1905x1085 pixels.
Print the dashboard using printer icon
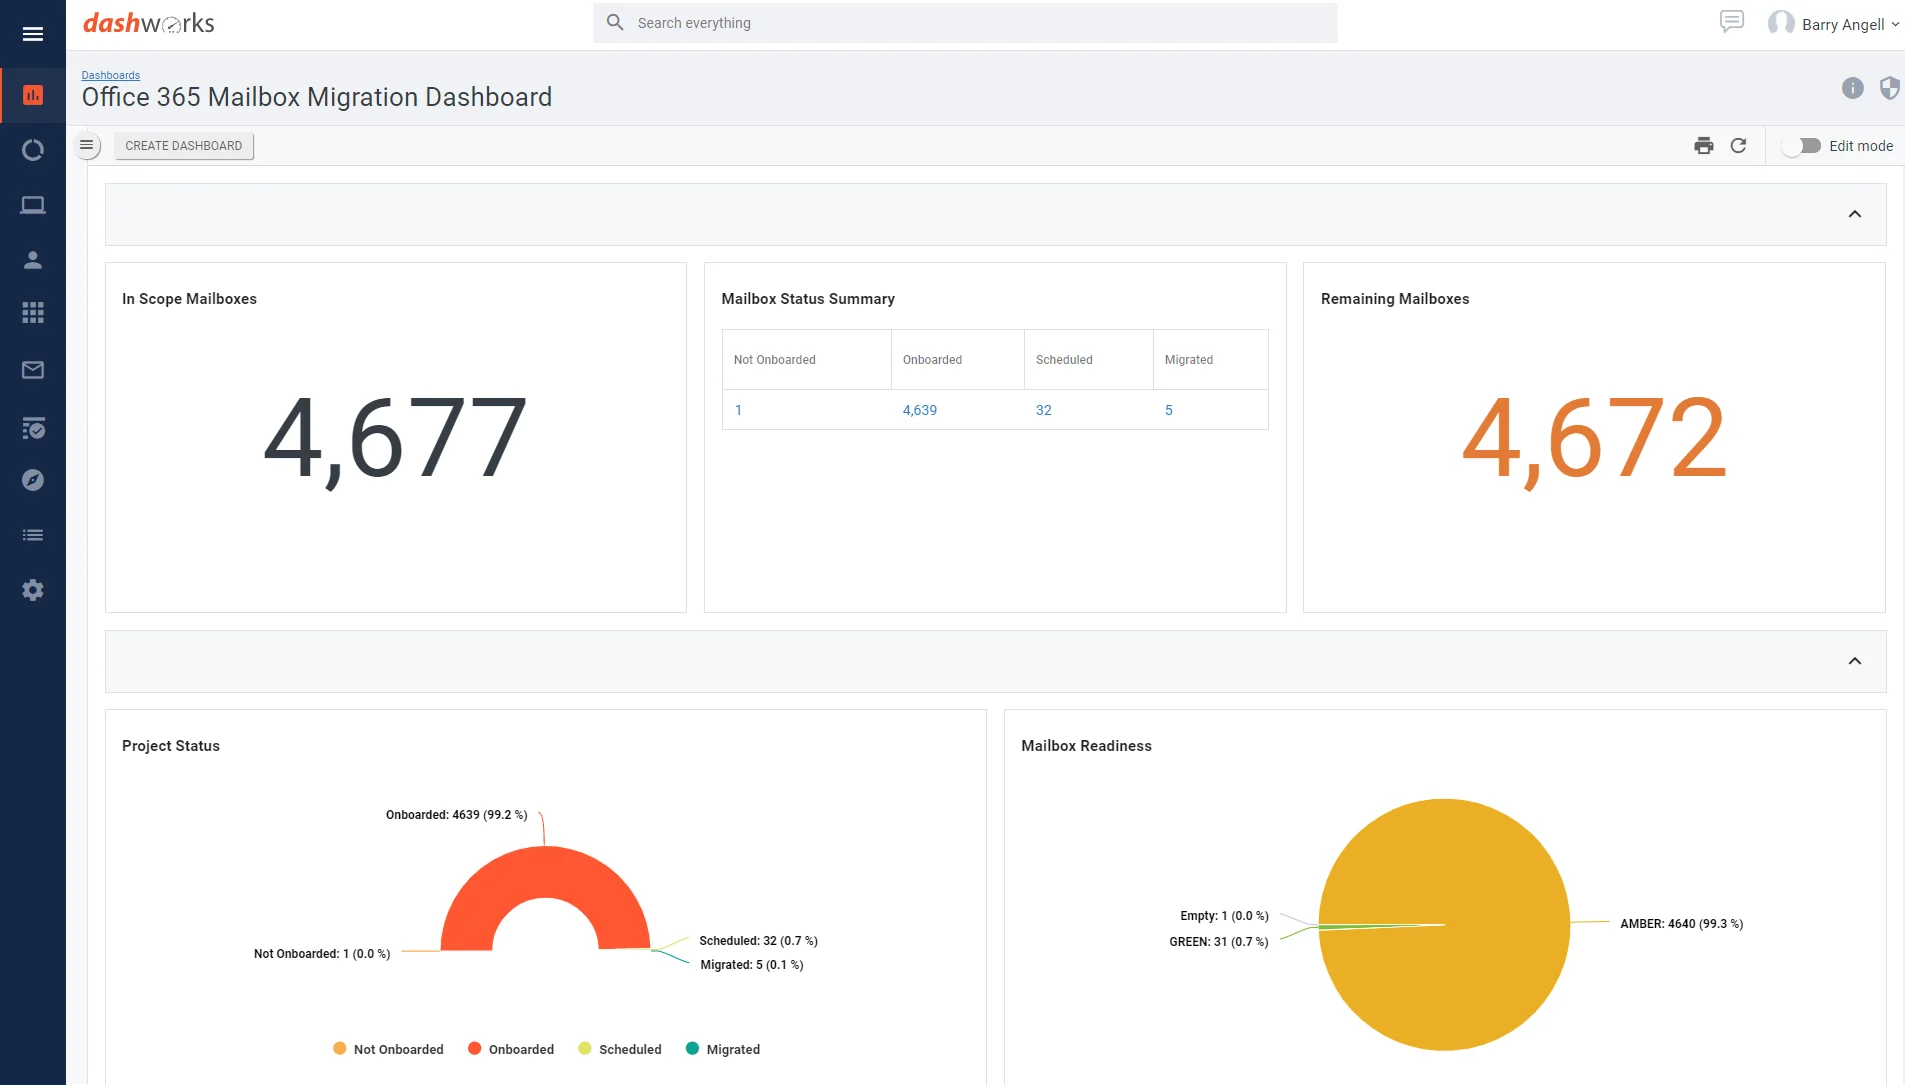coord(1704,146)
